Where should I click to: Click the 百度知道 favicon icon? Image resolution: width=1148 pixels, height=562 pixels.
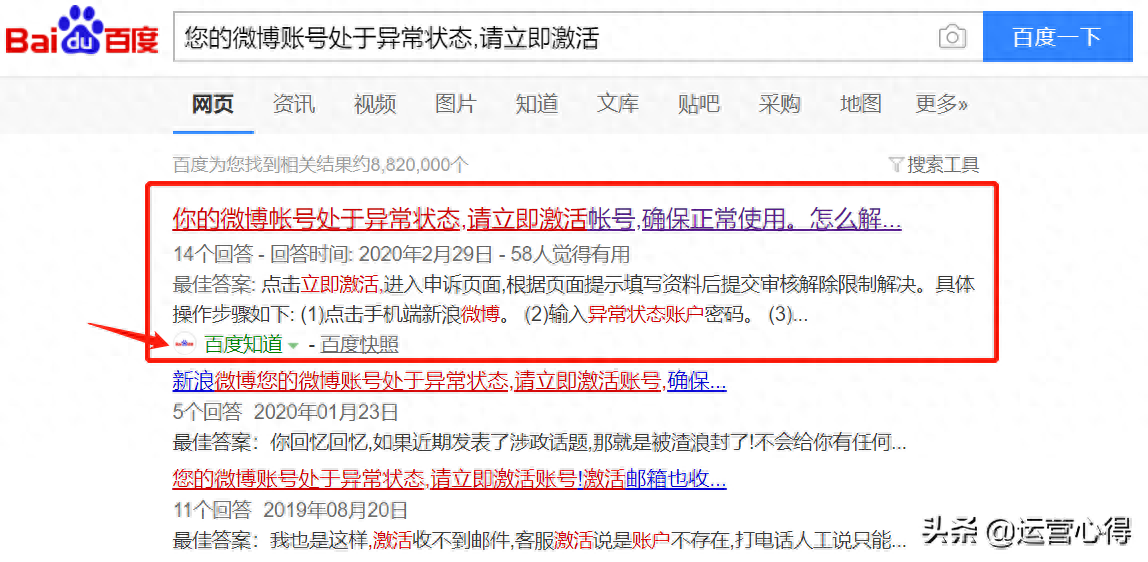click(x=184, y=345)
